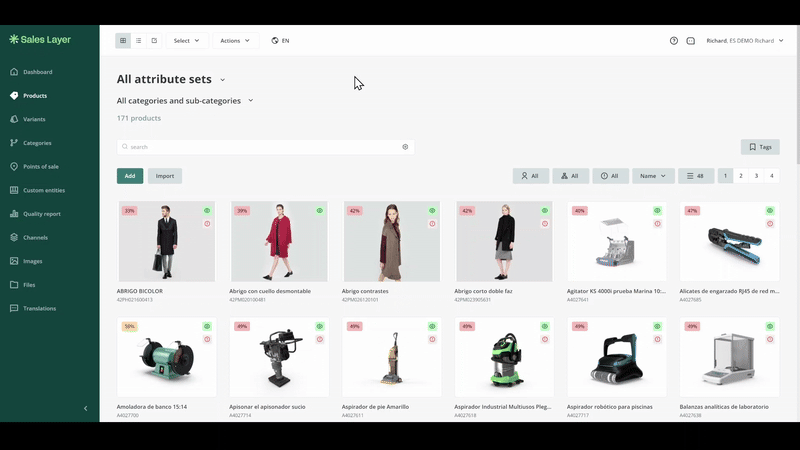Screen dimensions: 800x450
Task: Click the Import button
Action: coord(165,176)
